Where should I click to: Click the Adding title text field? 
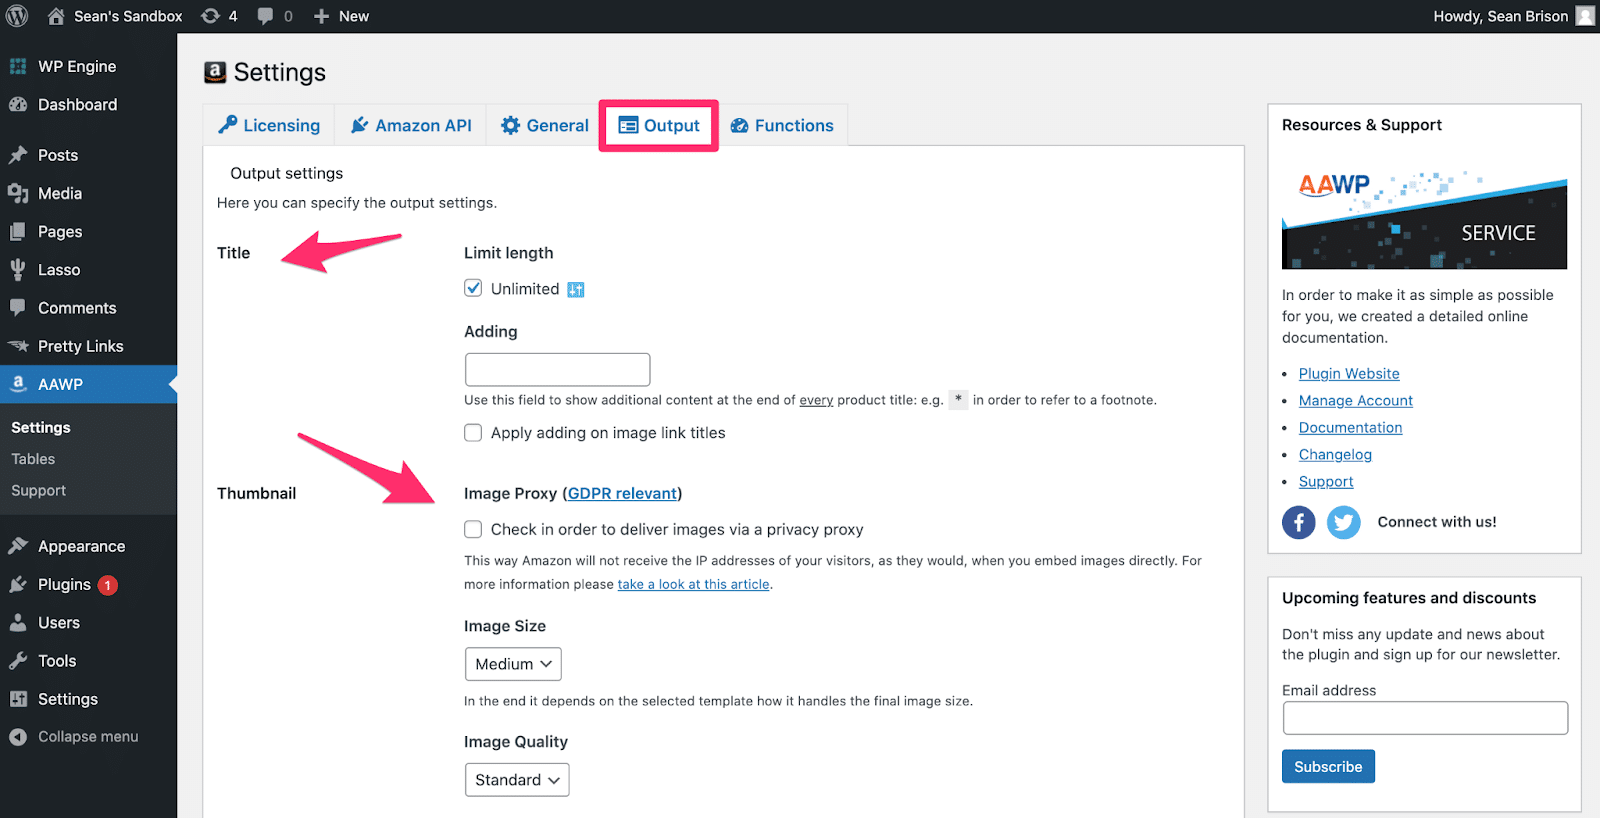coord(557,369)
